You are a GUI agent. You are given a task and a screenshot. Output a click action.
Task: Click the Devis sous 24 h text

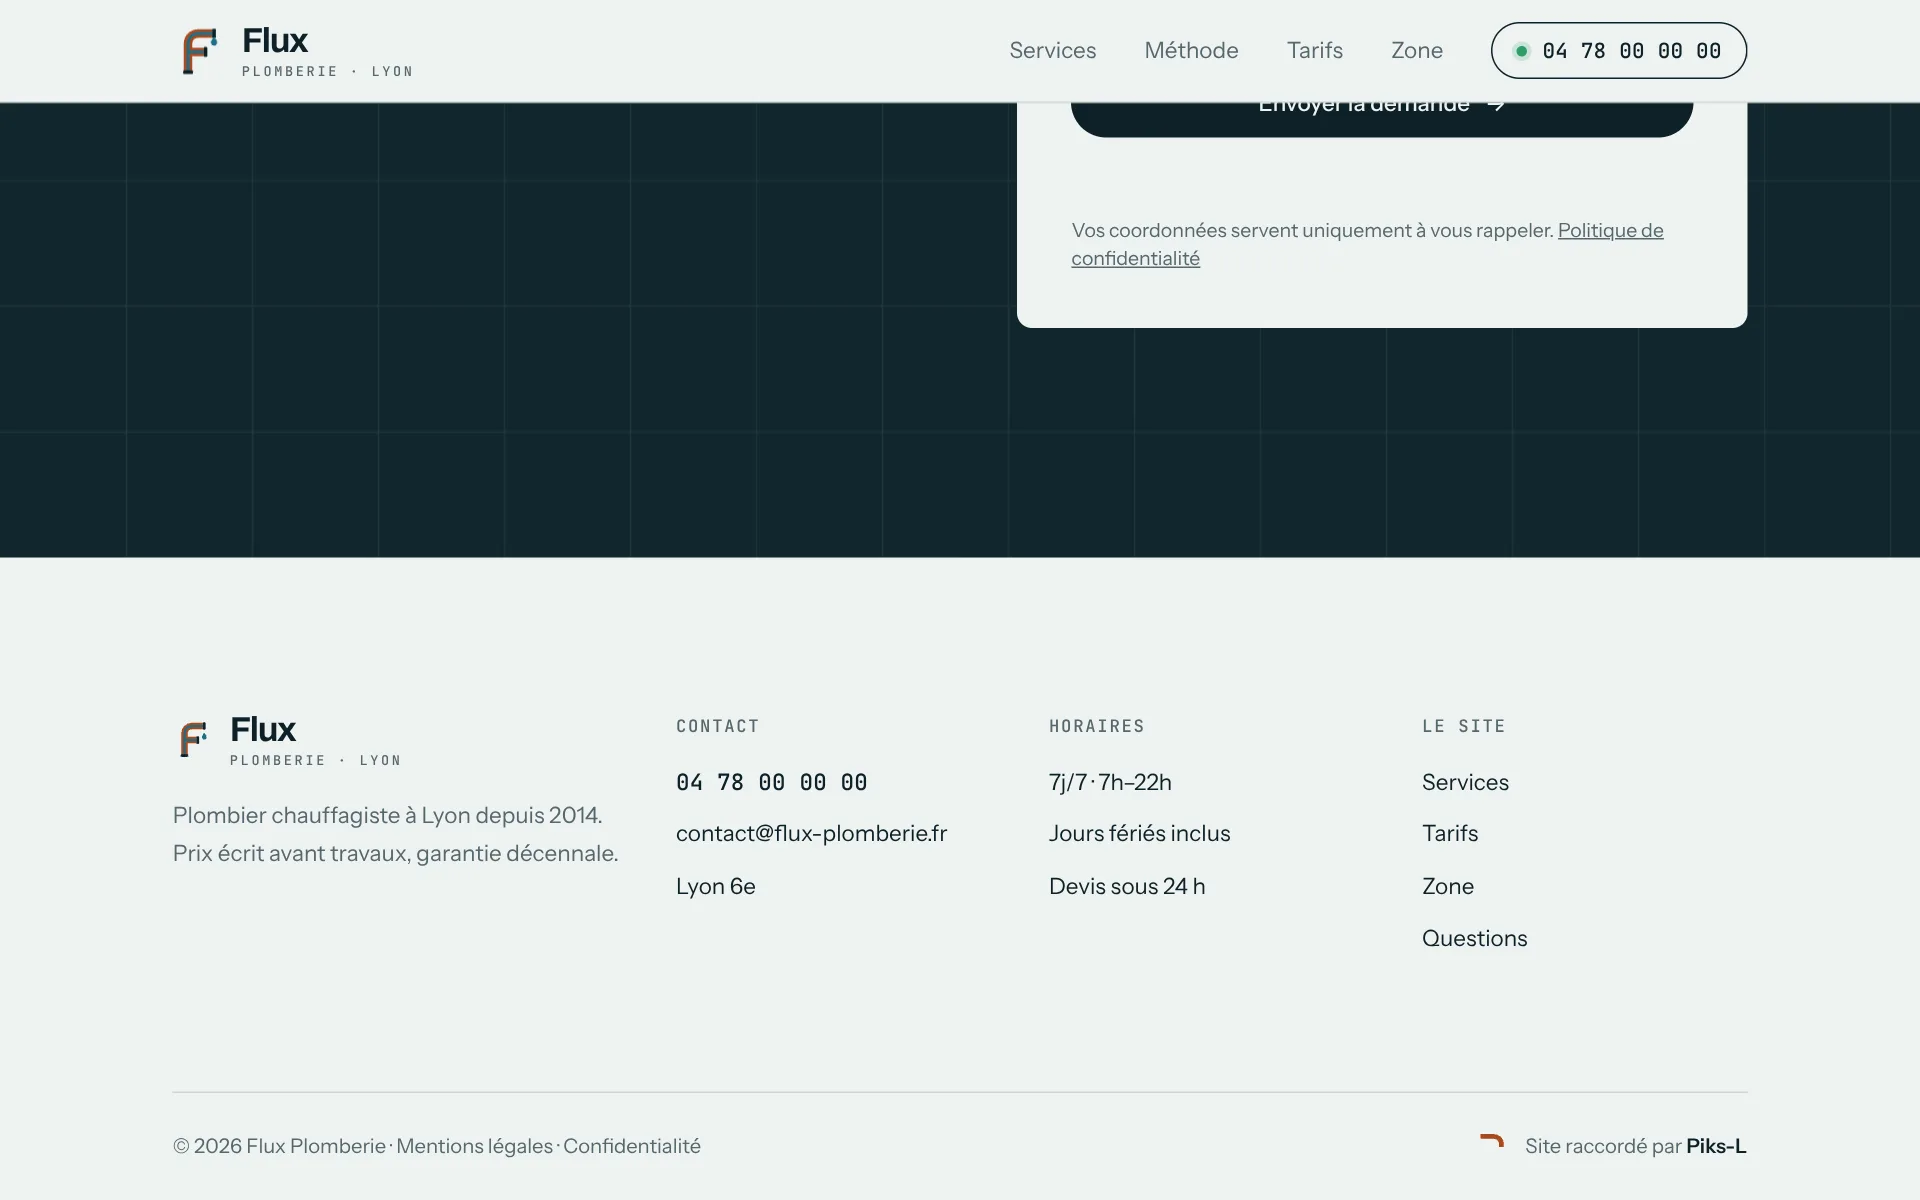[x=1127, y=886]
